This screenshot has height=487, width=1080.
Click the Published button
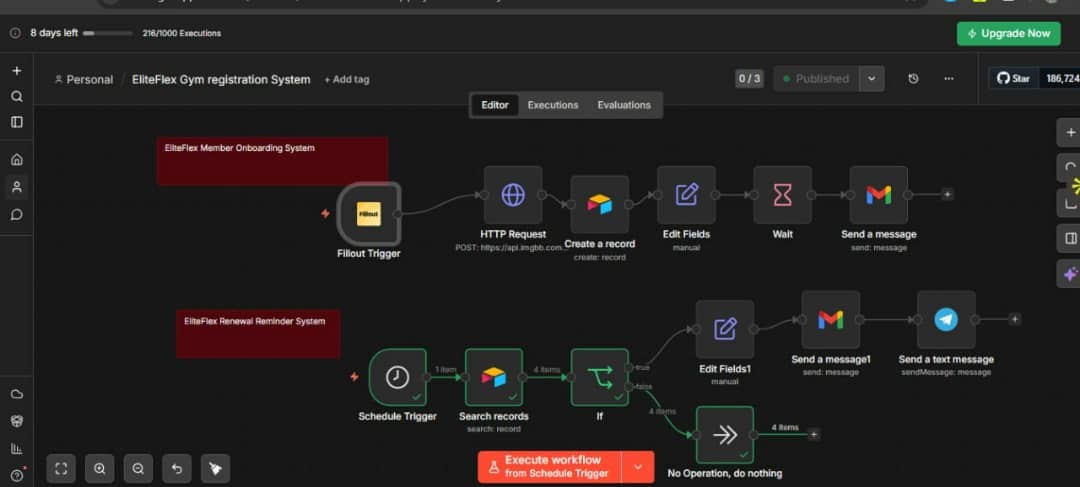(x=816, y=79)
